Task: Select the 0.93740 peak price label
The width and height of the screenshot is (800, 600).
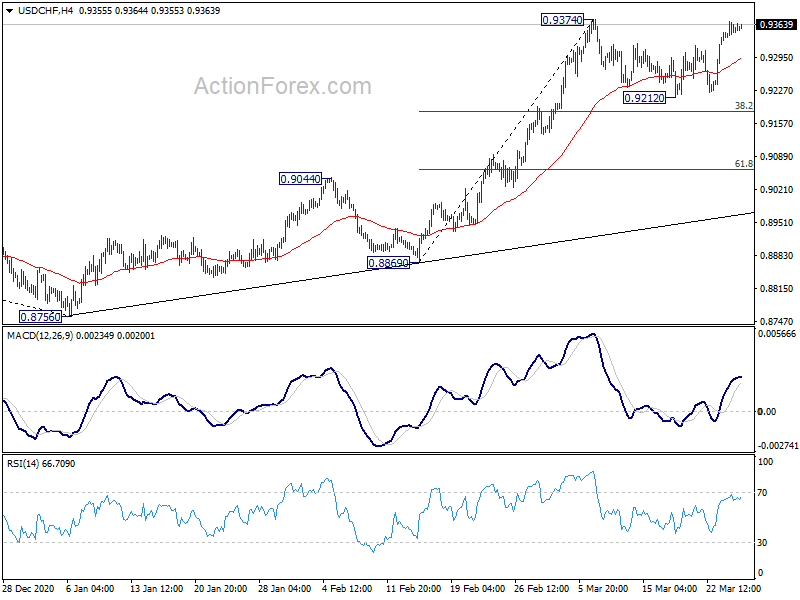Action: point(562,20)
